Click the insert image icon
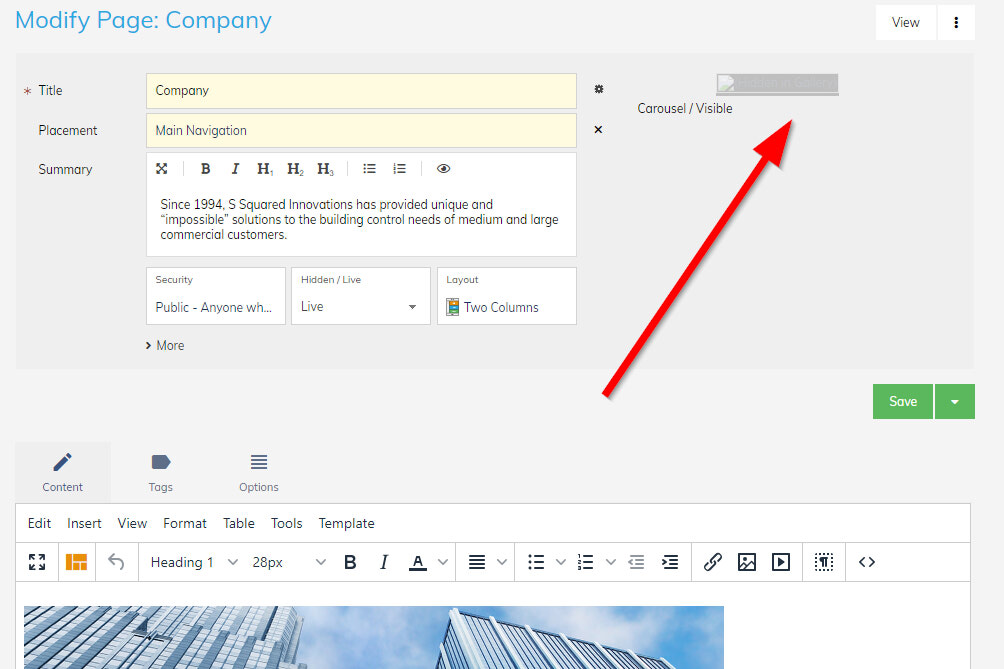The height and width of the screenshot is (669, 1004). (746, 562)
